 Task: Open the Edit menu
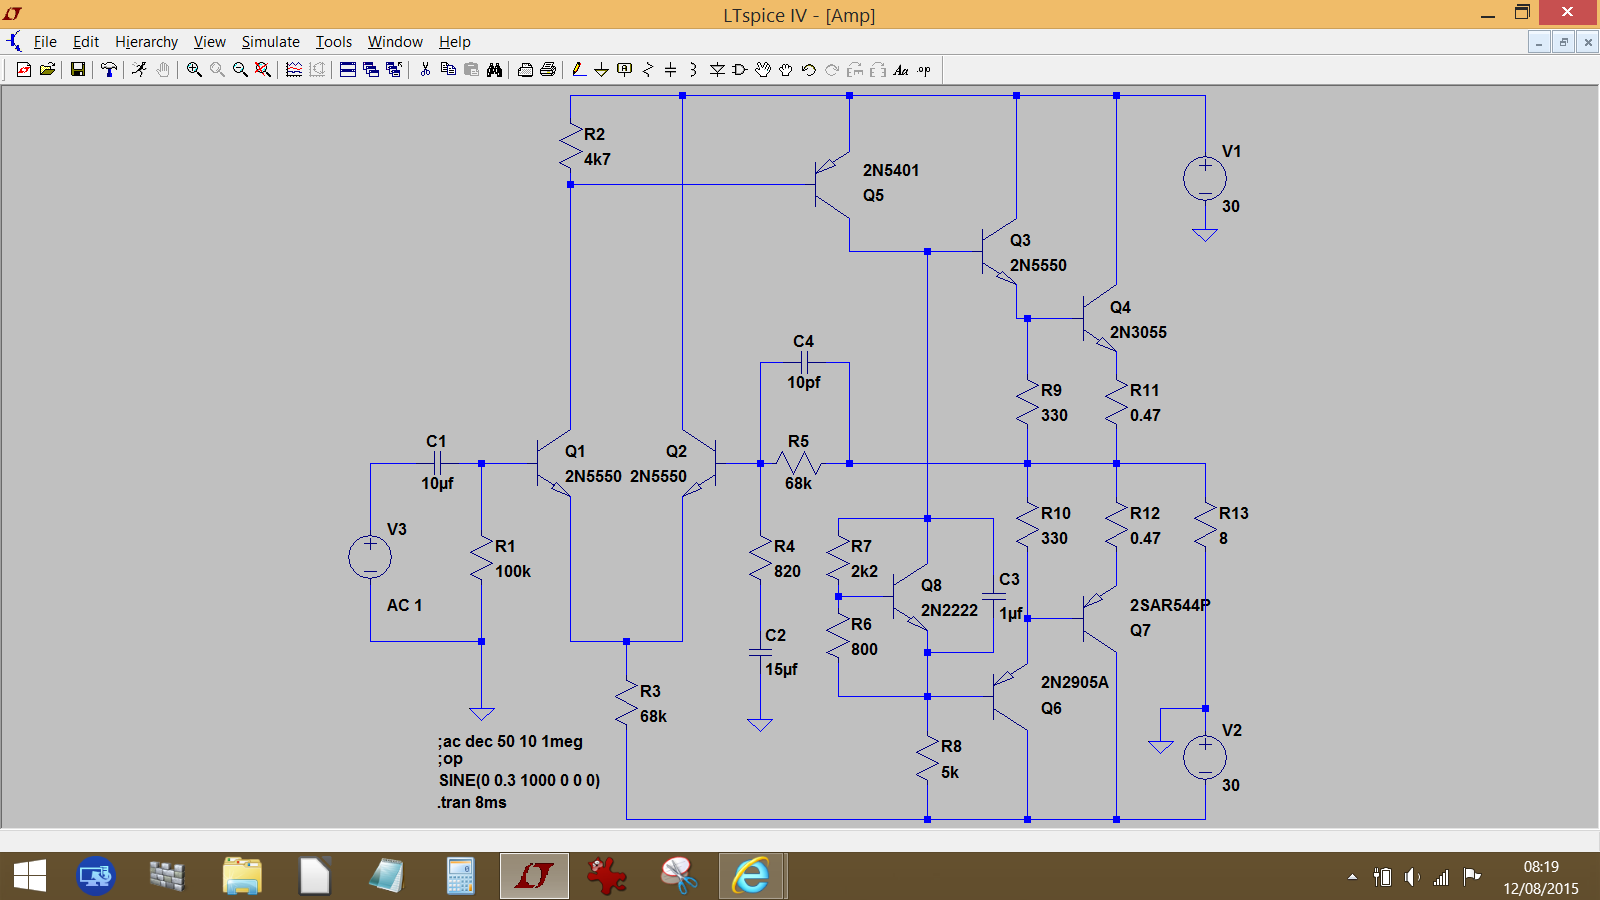(86, 42)
